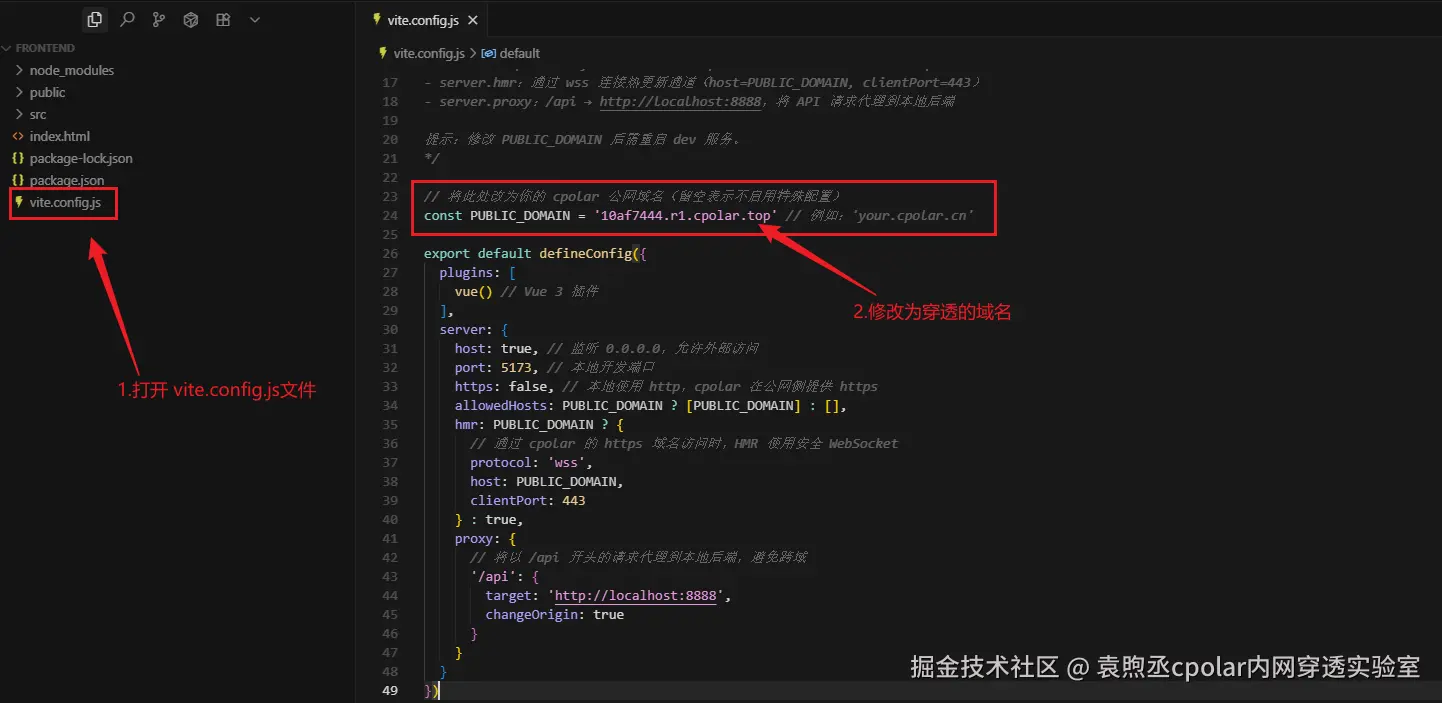Click the vue() plugin call on line 28
This screenshot has height=703, width=1442.
pos(474,291)
